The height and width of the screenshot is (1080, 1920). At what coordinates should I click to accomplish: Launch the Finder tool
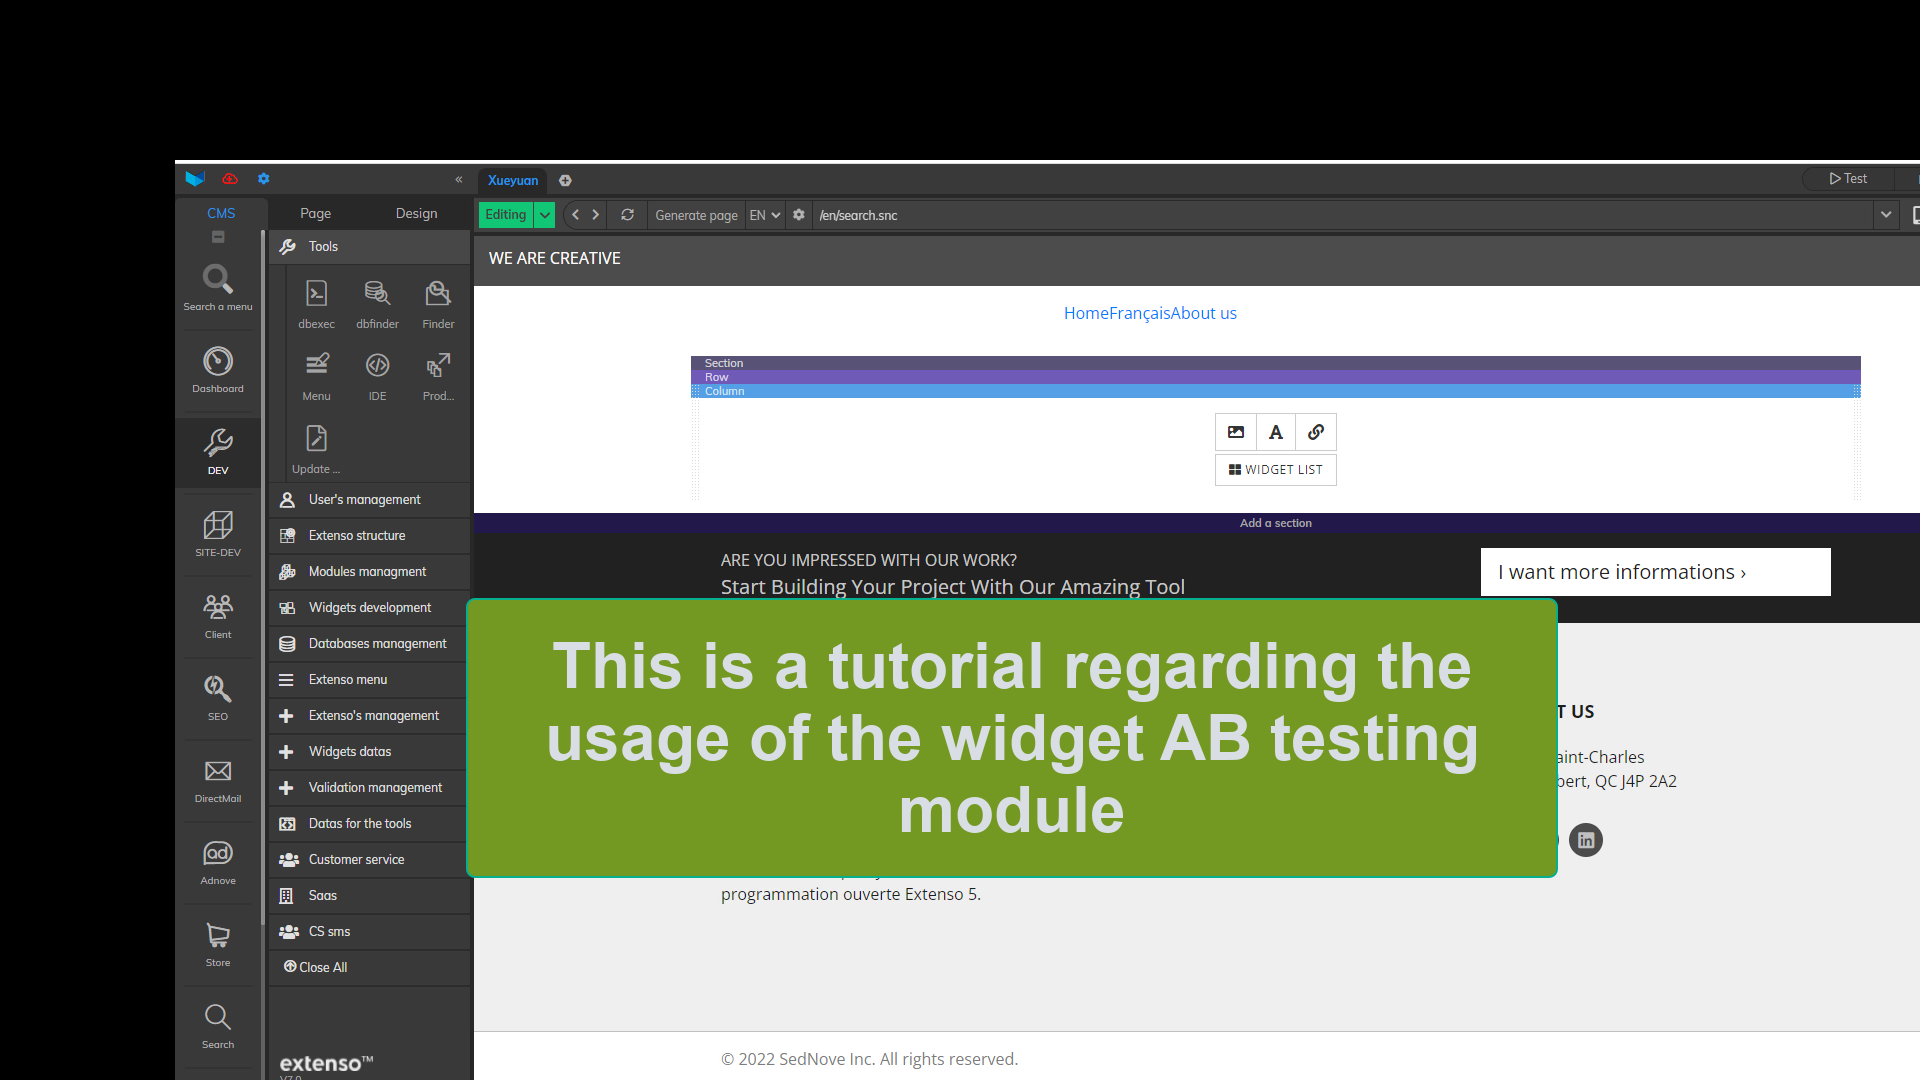coord(438,303)
